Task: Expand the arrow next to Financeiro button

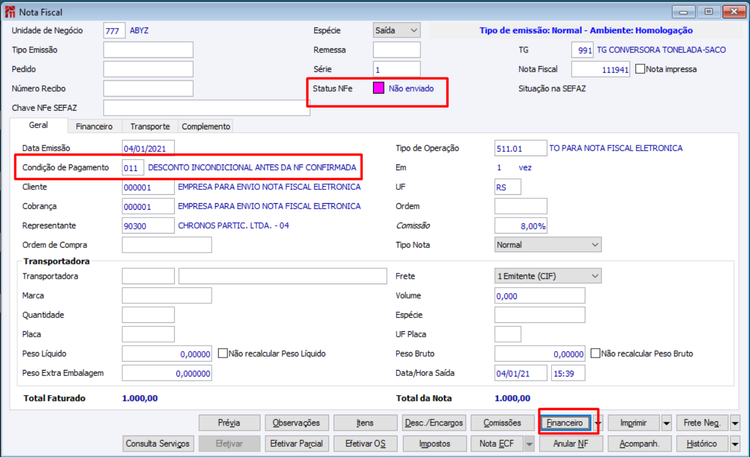Action: tap(598, 423)
